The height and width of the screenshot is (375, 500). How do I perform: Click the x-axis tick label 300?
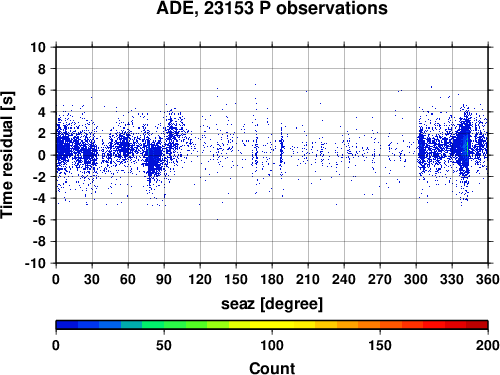coord(416,279)
